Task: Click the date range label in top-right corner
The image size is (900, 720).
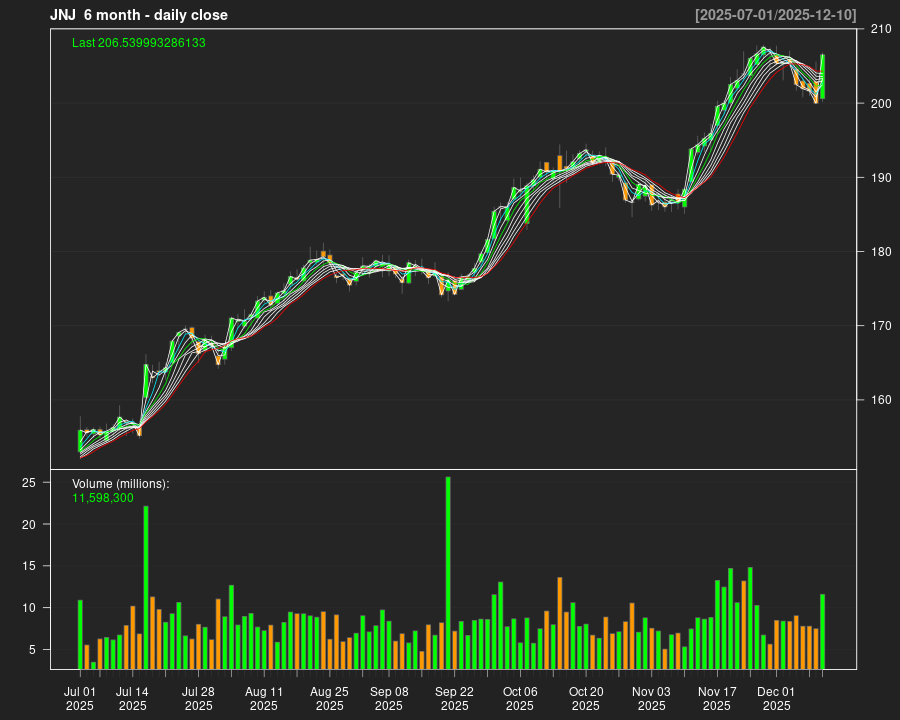Action: coord(776,15)
